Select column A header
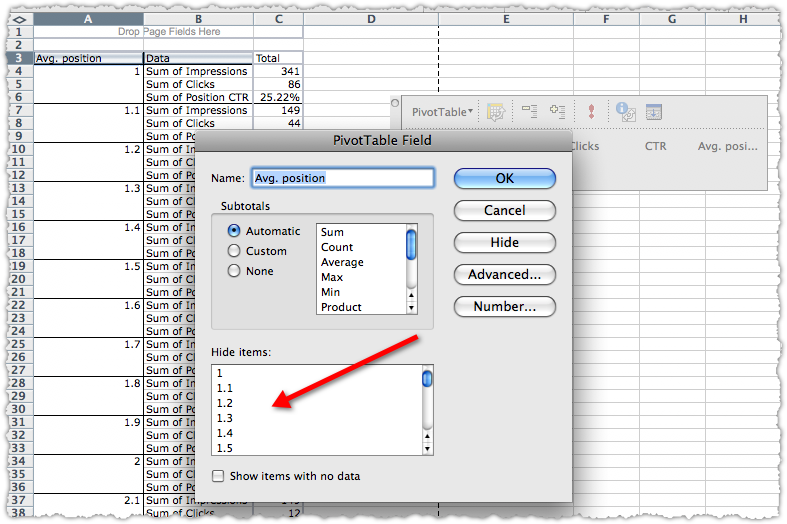787x524 pixels. (88, 19)
